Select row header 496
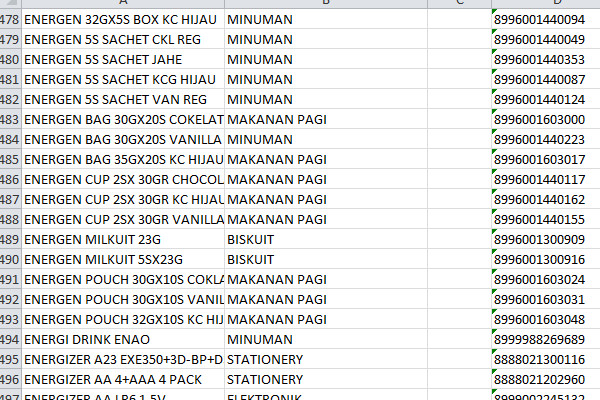This screenshot has width=600, height=400. click(10, 379)
